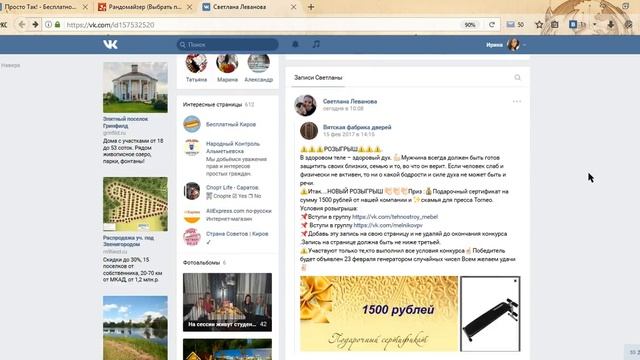Open reposted source 'Вятская фабрика дверей'
640x360 pixels.
(357, 127)
